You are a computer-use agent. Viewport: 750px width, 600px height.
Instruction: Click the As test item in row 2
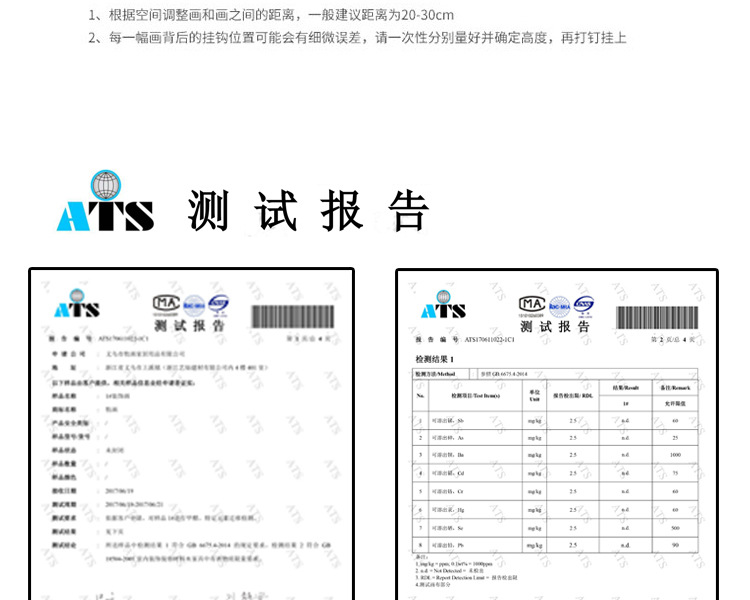pos(448,438)
